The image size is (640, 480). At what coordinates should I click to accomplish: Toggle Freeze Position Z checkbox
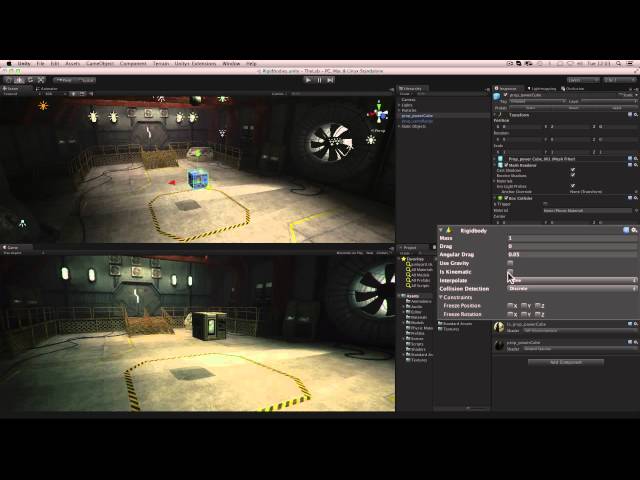click(538, 306)
